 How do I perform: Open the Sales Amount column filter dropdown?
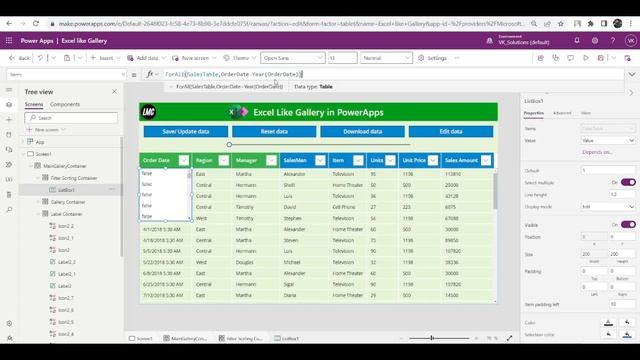tap(486, 160)
